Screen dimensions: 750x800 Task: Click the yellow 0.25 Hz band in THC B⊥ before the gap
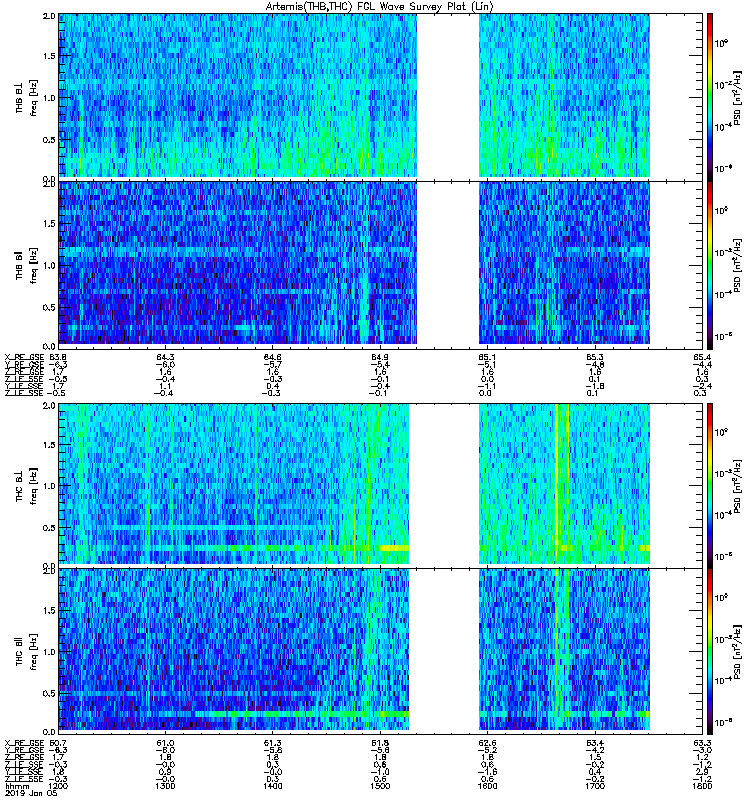click(x=394, y=547)
